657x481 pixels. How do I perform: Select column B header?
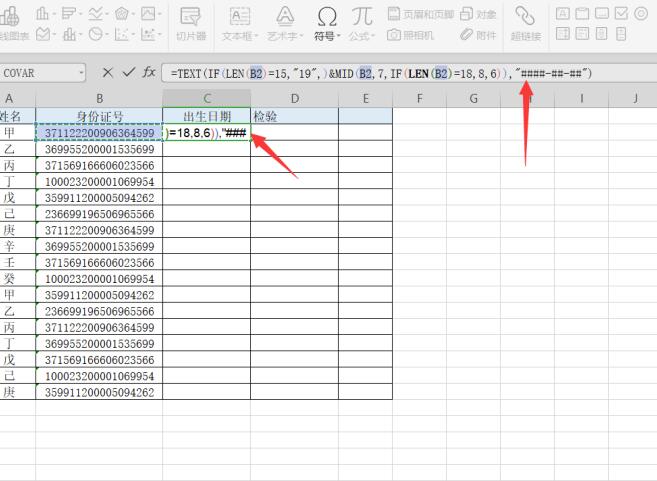pyautogui.click(x=99, y=98)
